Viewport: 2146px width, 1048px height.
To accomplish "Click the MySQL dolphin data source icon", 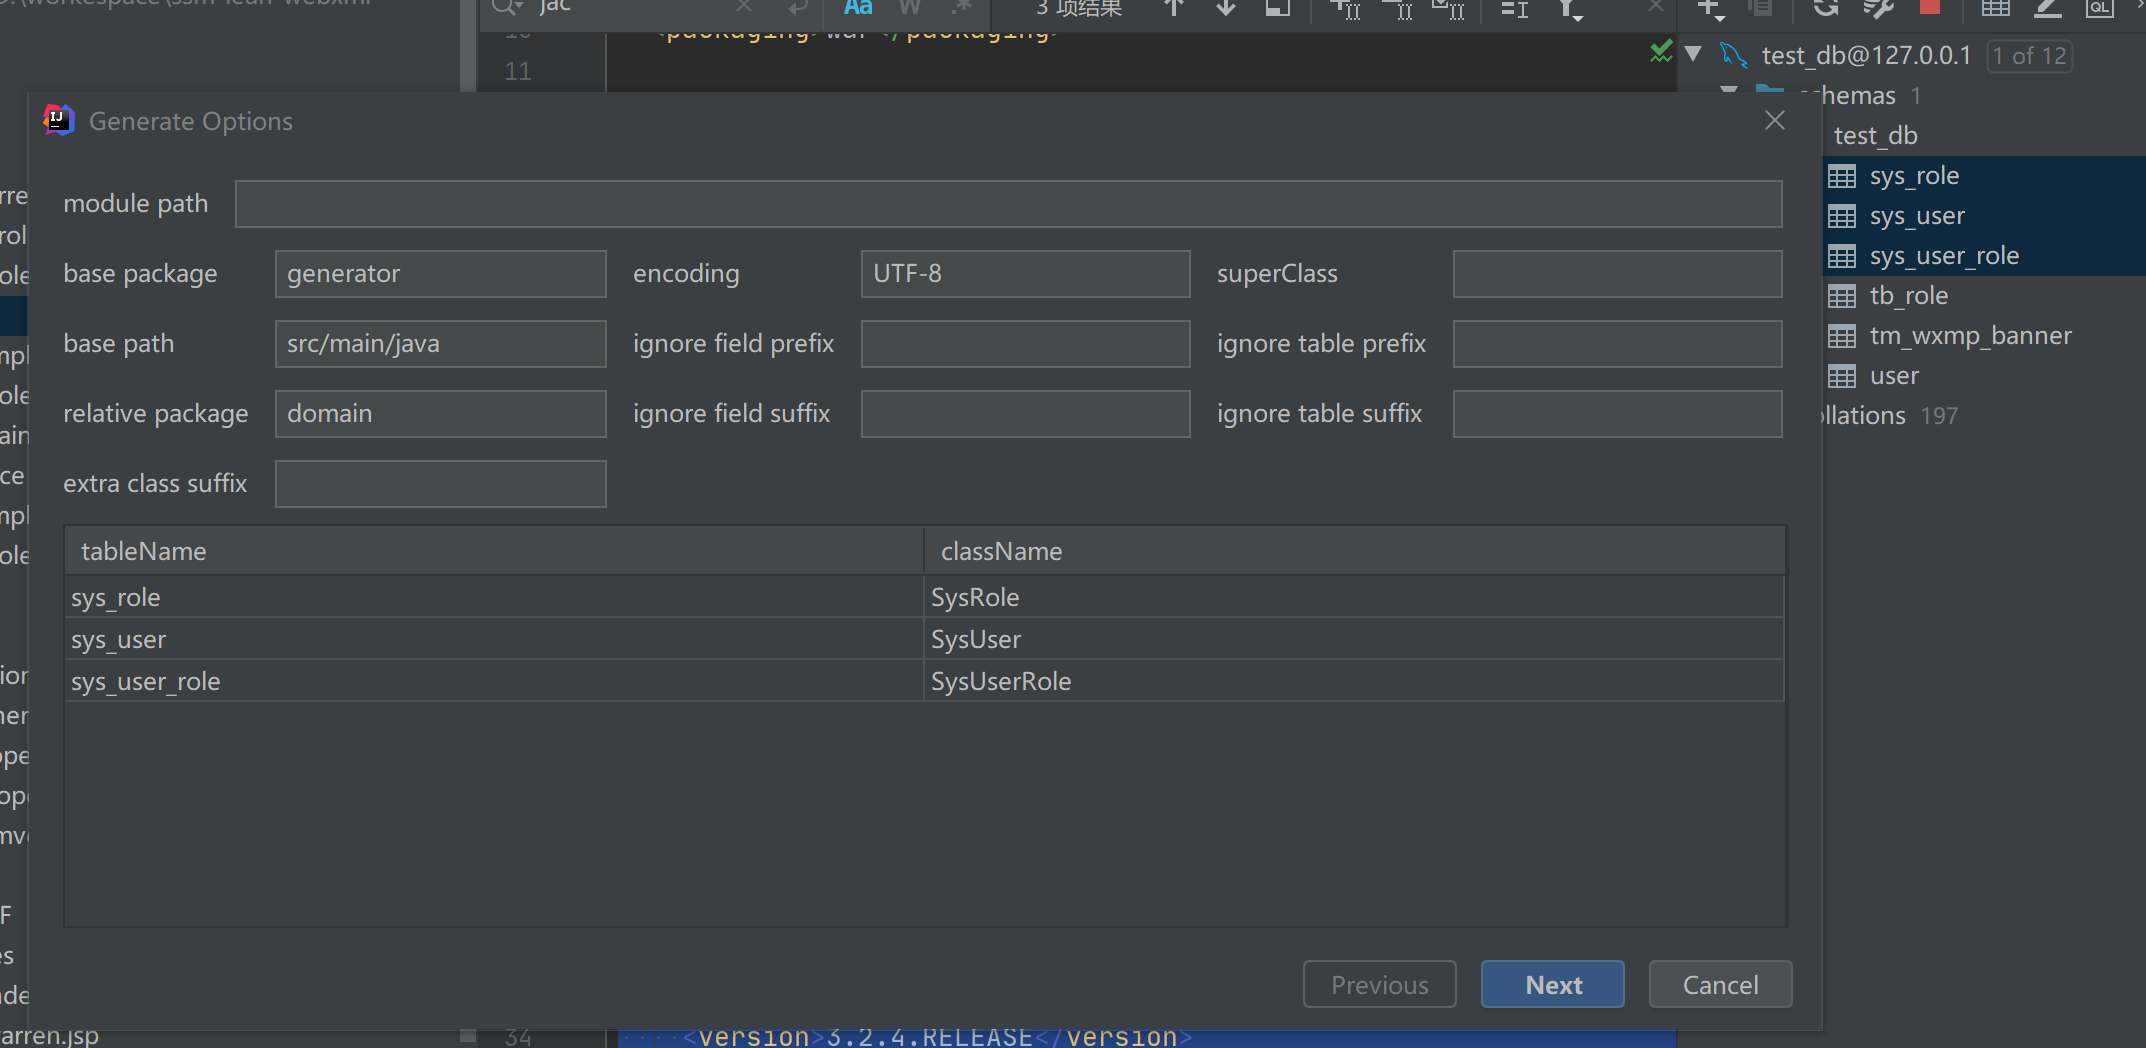I will (x=1733, y=55).
